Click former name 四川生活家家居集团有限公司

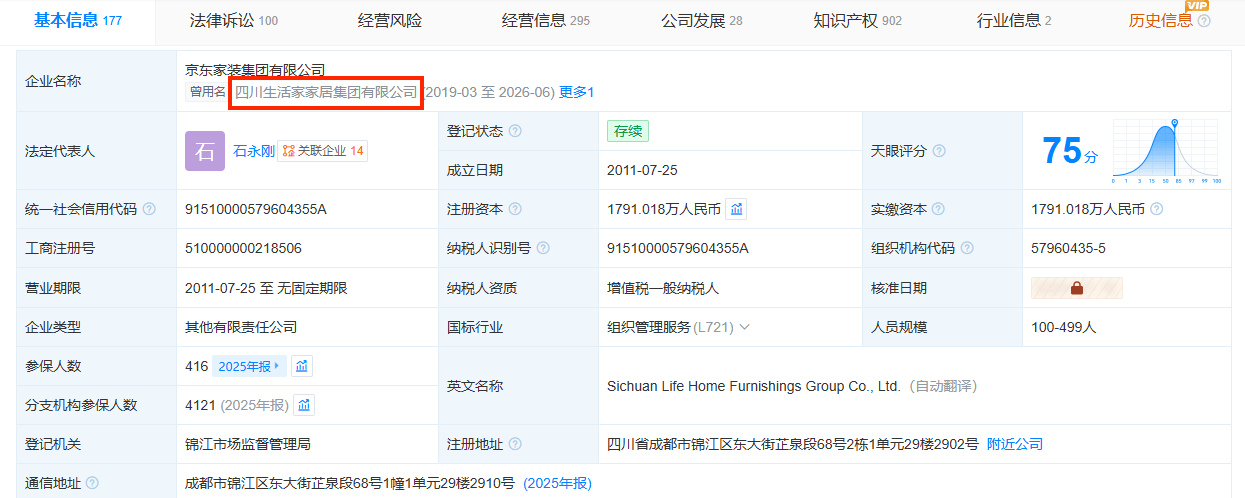[326, 92]
